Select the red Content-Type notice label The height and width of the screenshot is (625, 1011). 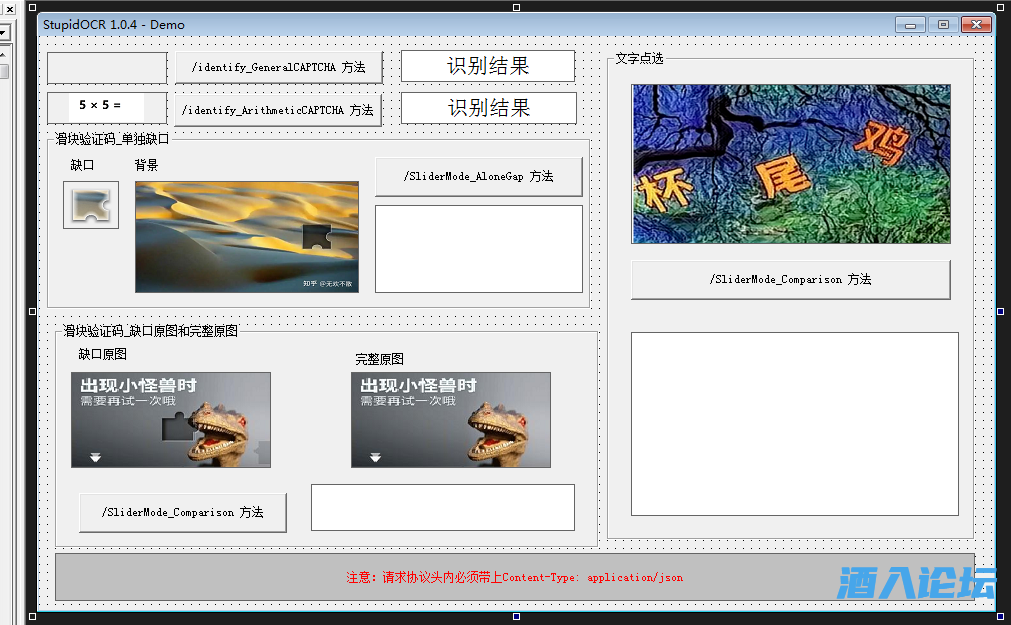pos(514,577)
